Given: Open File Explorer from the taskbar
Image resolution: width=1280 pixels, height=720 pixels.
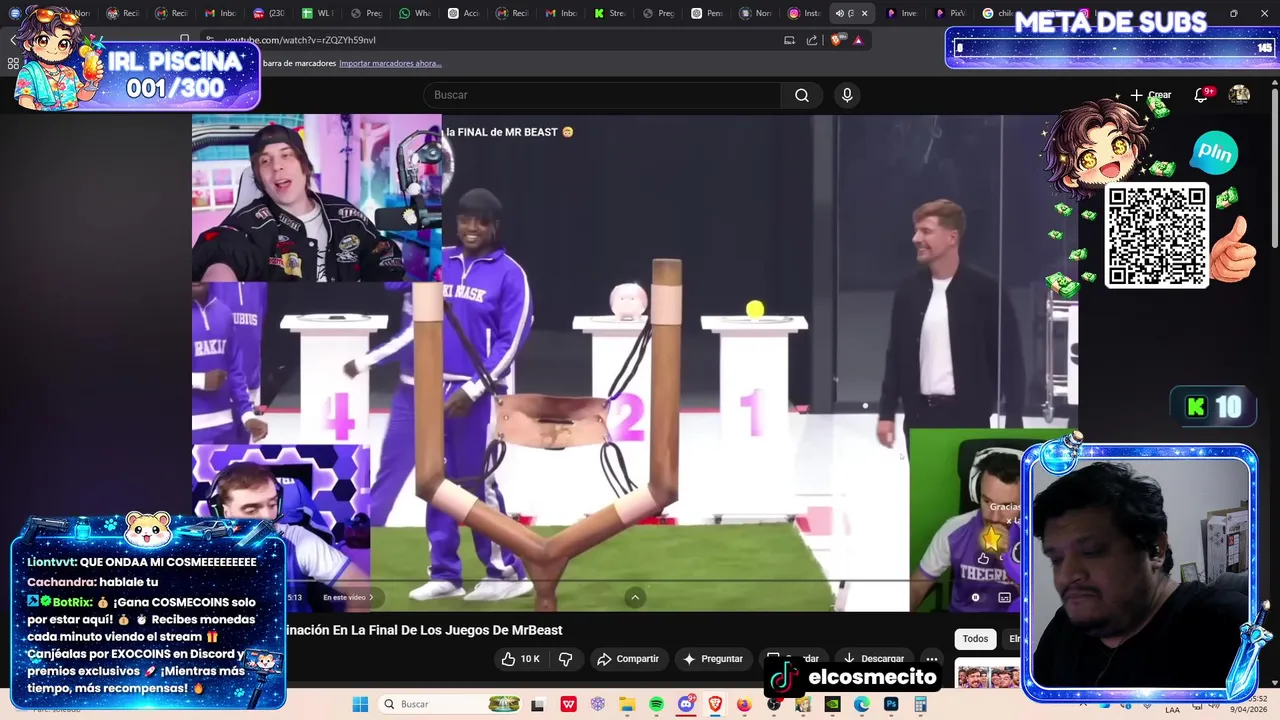Looking at the screenshot, I should point(627,704).
